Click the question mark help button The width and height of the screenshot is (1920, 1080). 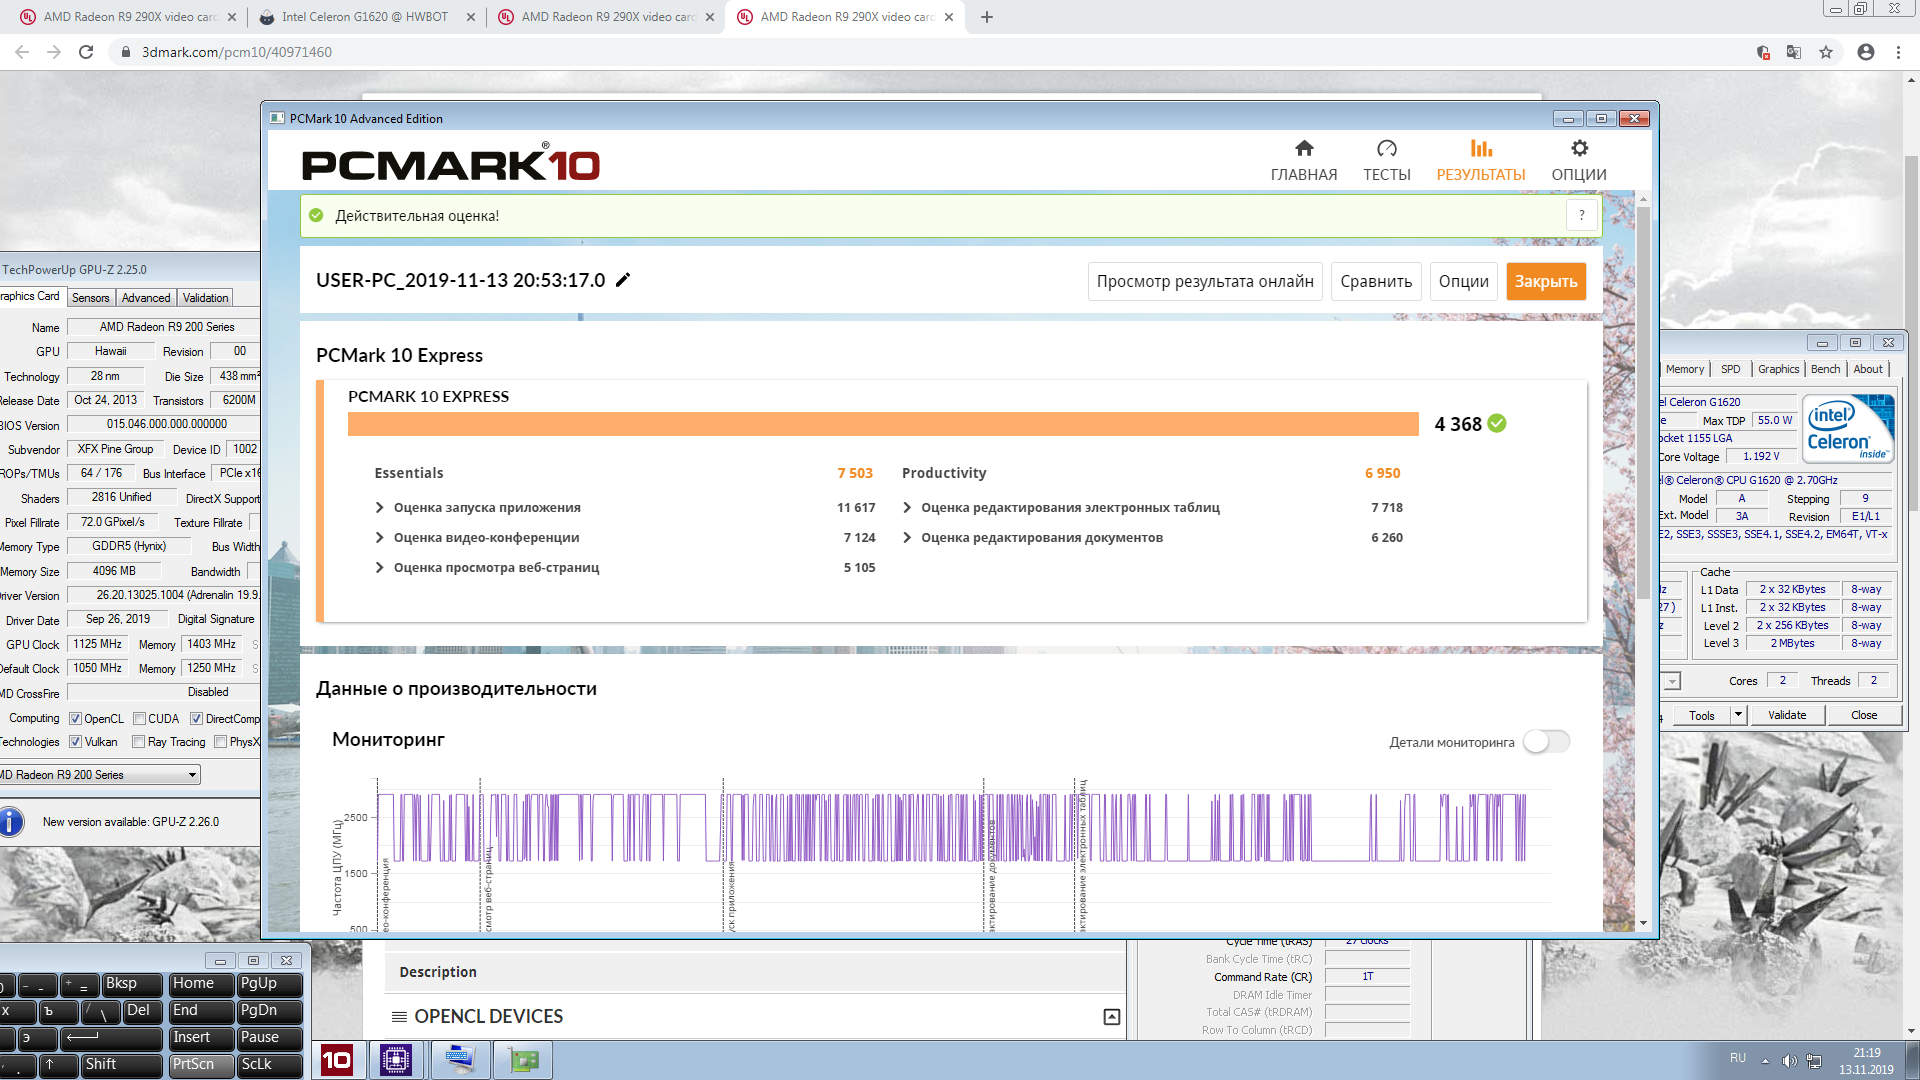[x=1581, y=215]
